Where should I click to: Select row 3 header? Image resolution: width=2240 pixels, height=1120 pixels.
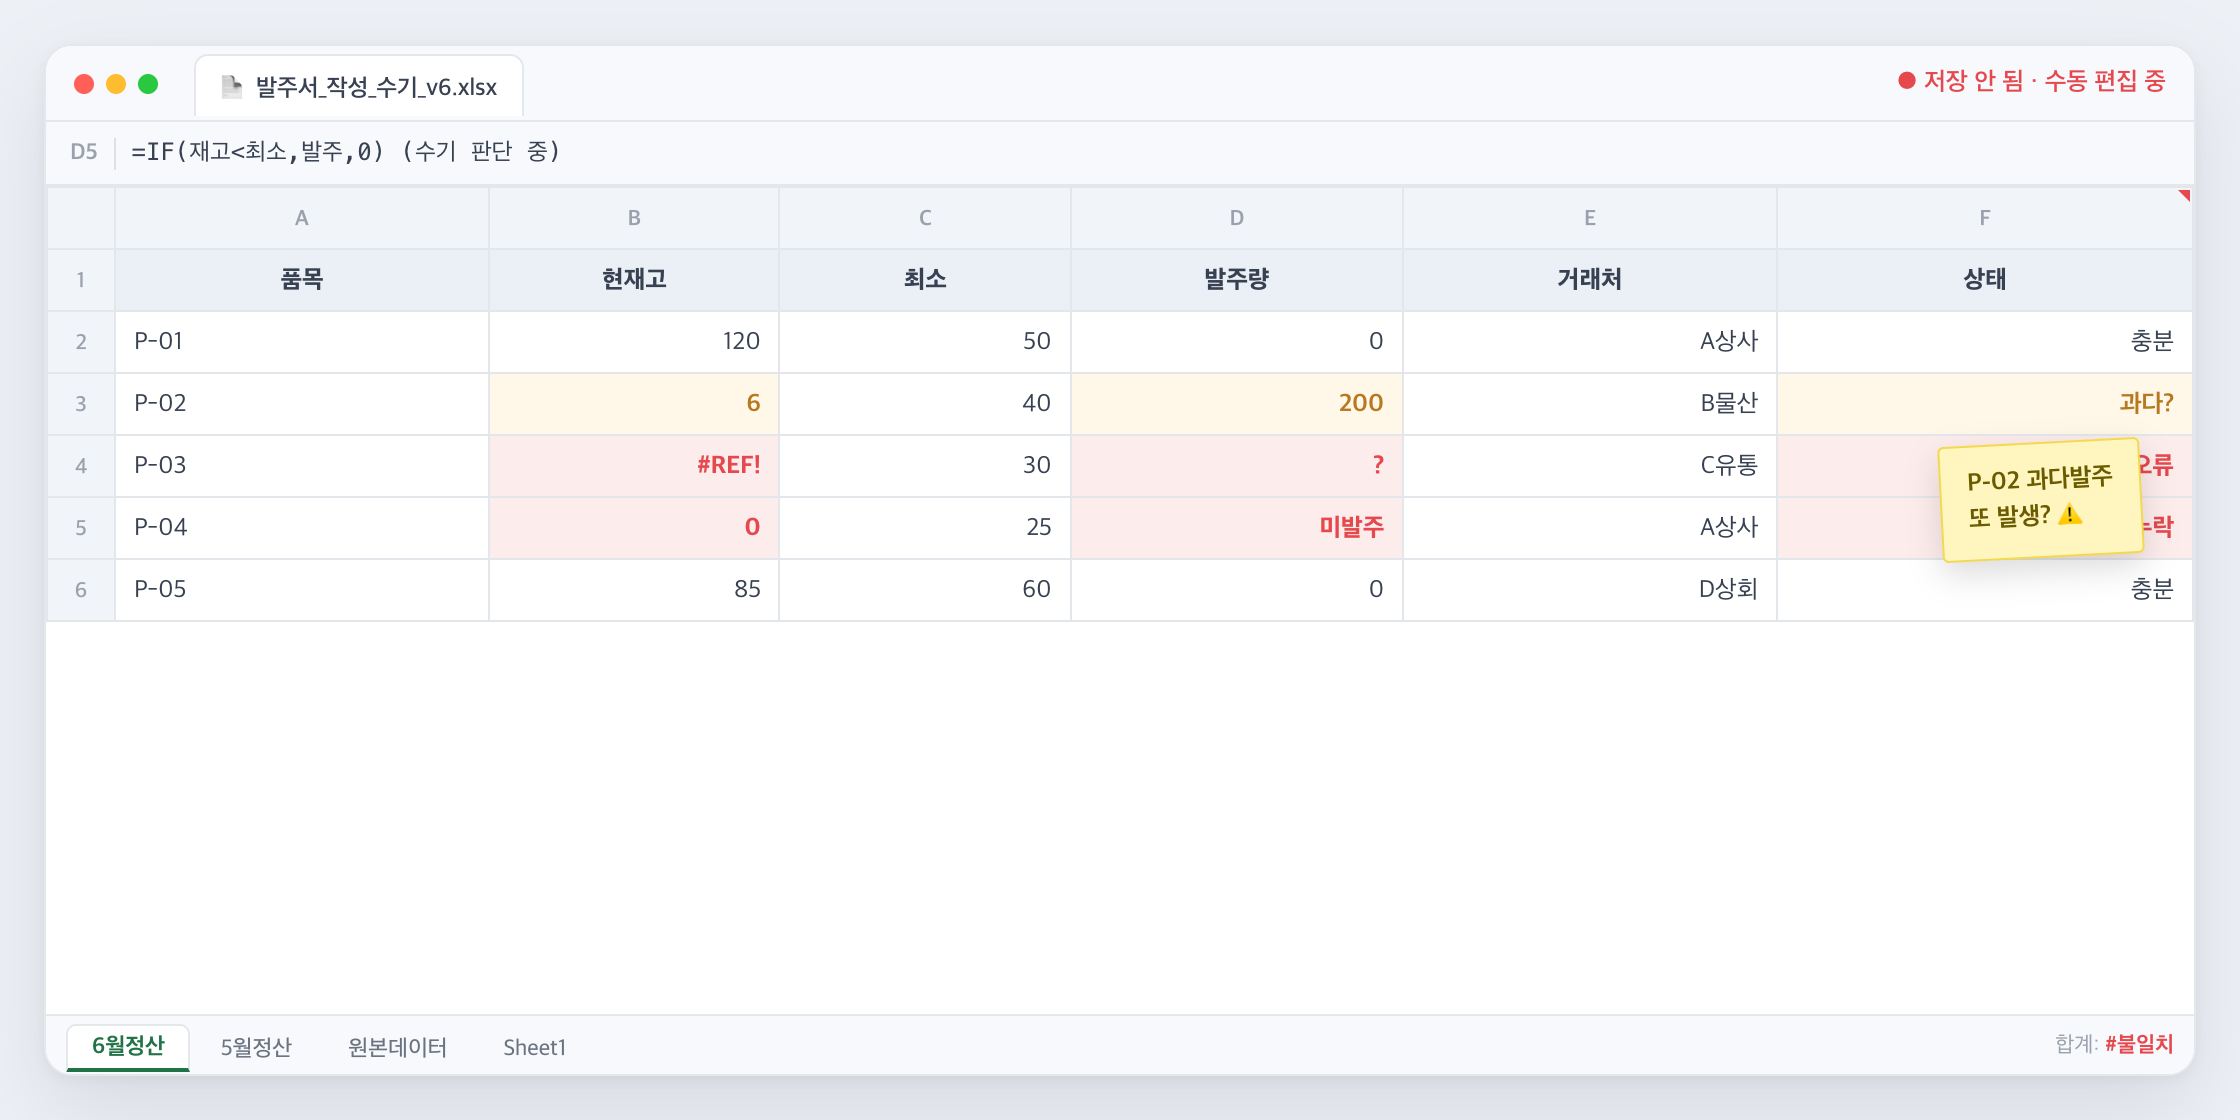(x=81, y=404)
